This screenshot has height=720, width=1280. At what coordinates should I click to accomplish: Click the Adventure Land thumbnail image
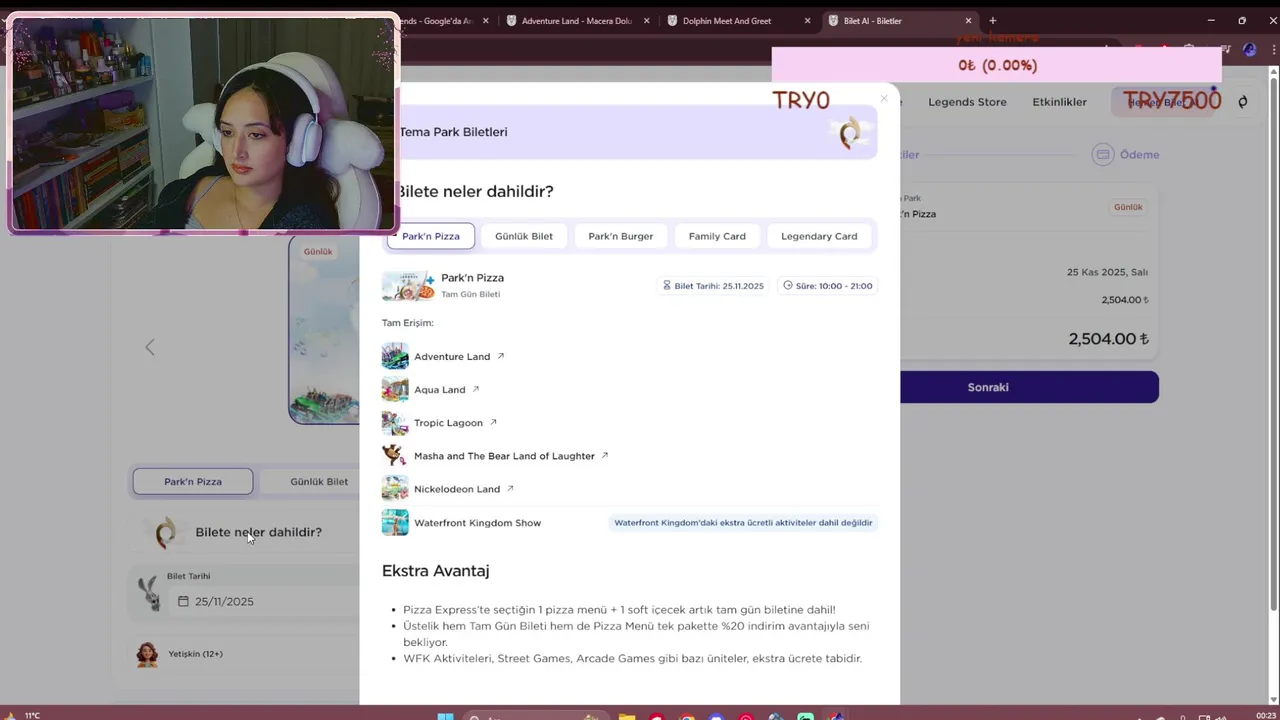pos(395,356)
